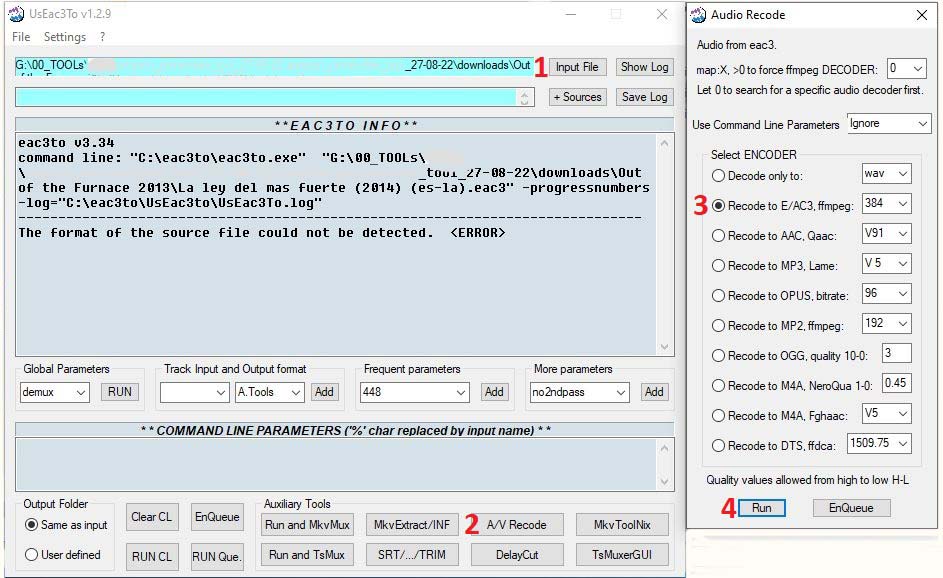Click Run and MkvMux button
This screenshot has width=943, height=578.
[307, 525]
